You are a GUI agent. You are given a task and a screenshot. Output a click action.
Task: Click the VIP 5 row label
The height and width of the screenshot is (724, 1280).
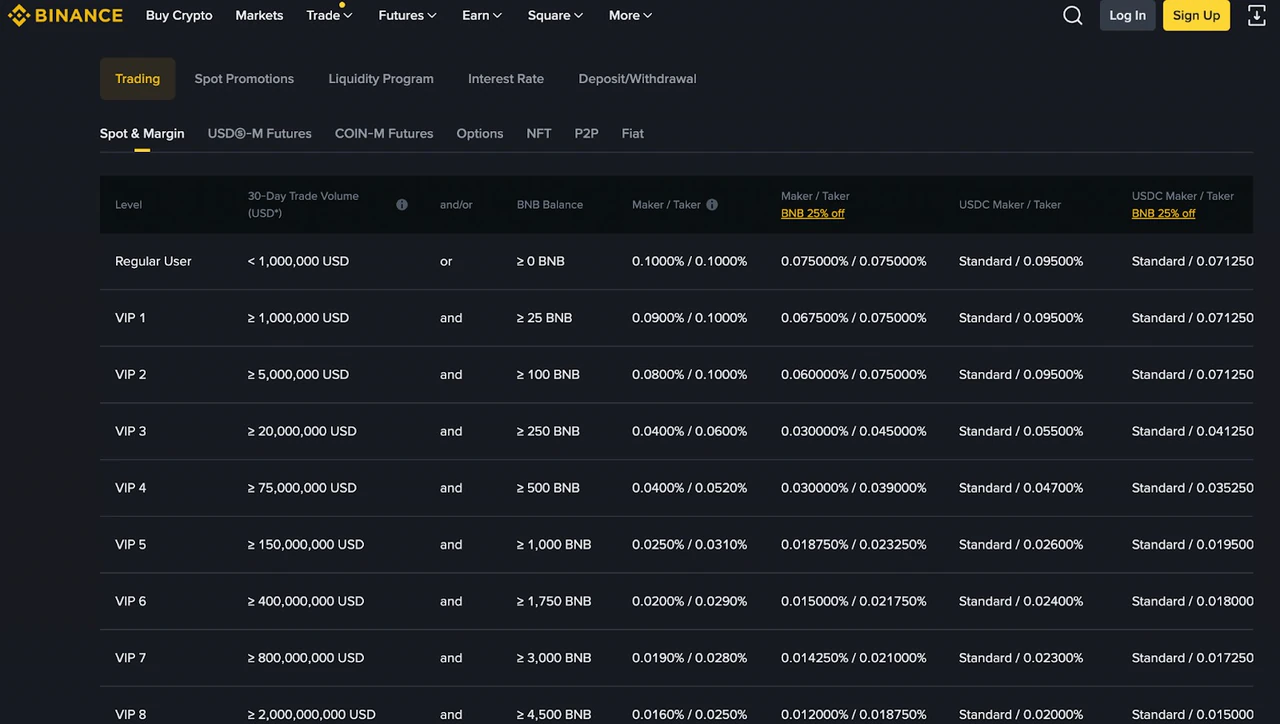[x=131, y=545]
